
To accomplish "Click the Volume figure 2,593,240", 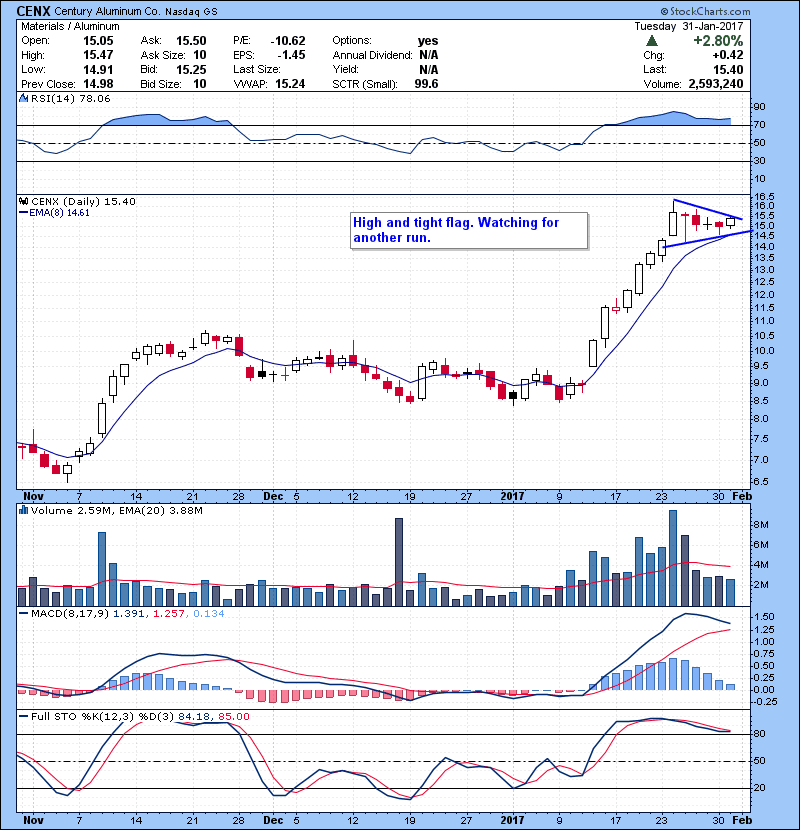I will click(716, 84).
